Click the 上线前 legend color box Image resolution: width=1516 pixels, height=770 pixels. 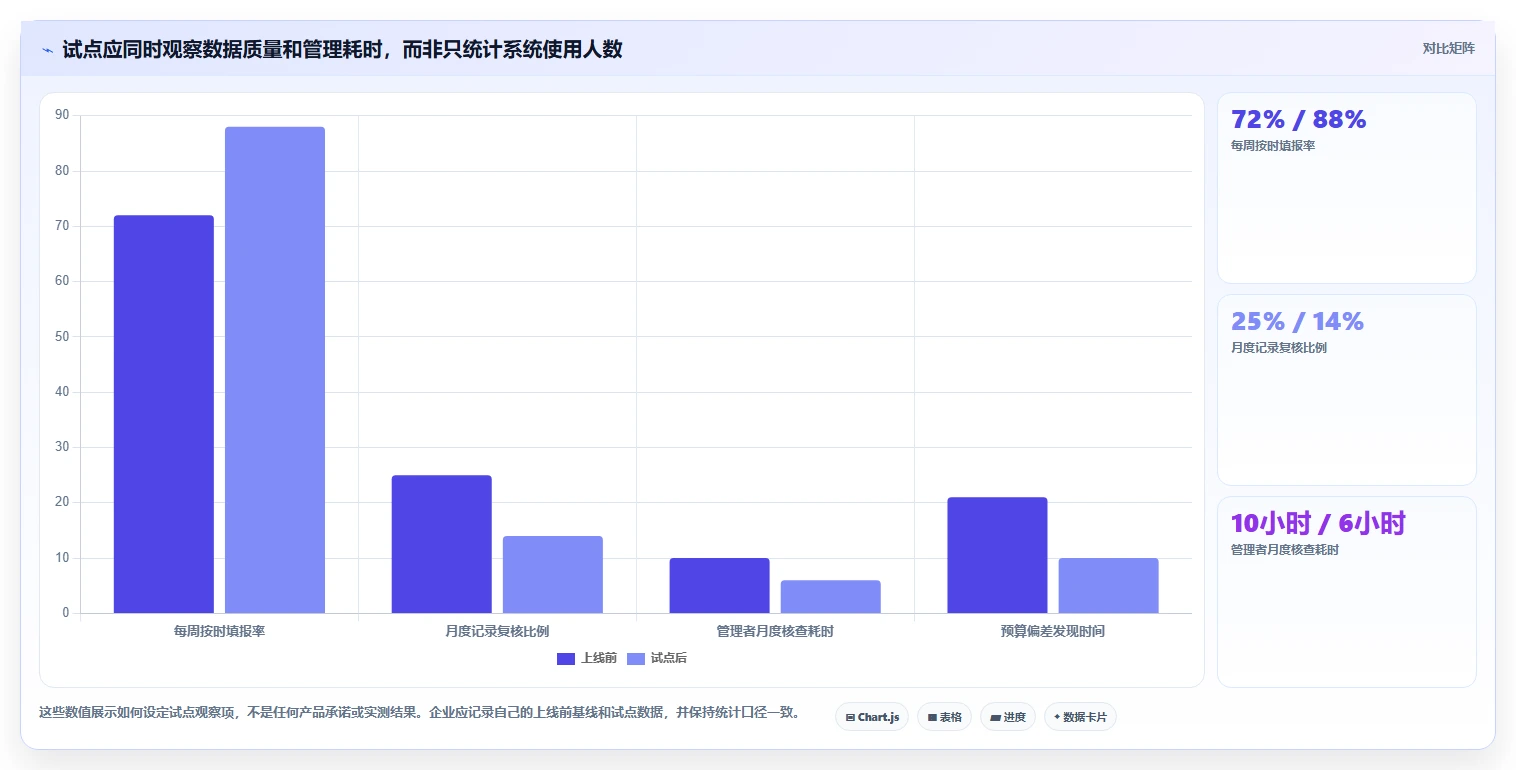(x=566, y=658)
